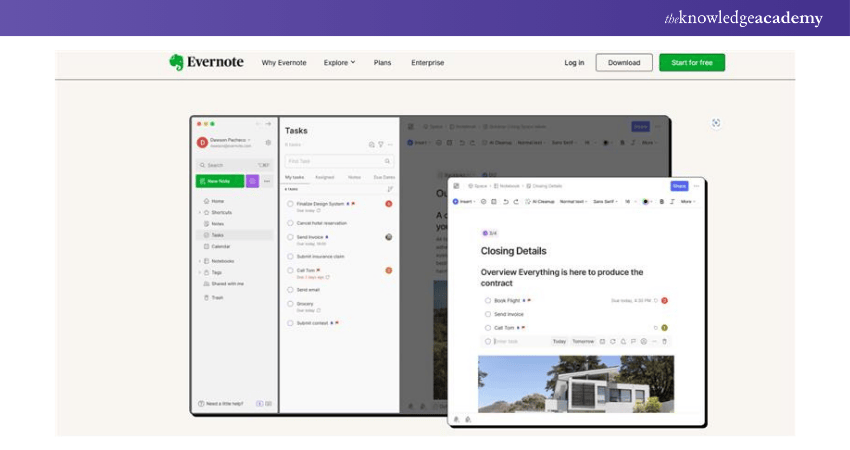Open the Explore dropdown in navigation
Screen dimensions: 850x450
pyautogui.click(x=339, y=62)
